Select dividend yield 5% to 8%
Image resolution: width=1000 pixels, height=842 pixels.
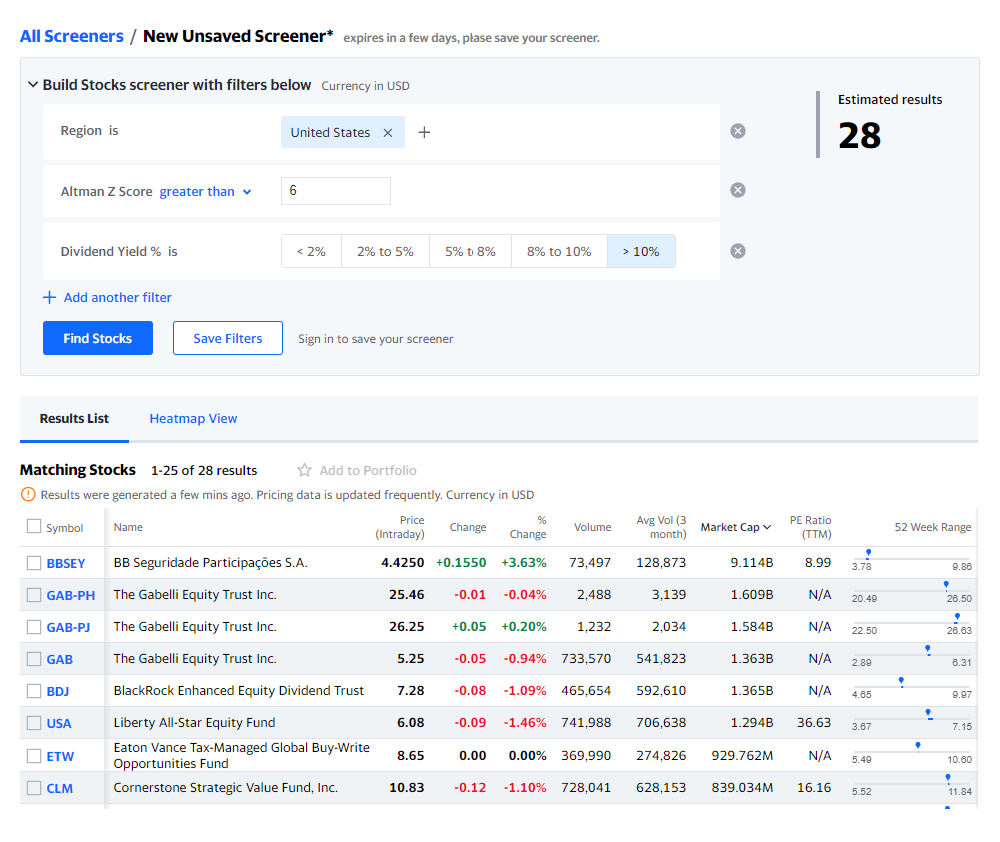point(471,251)
